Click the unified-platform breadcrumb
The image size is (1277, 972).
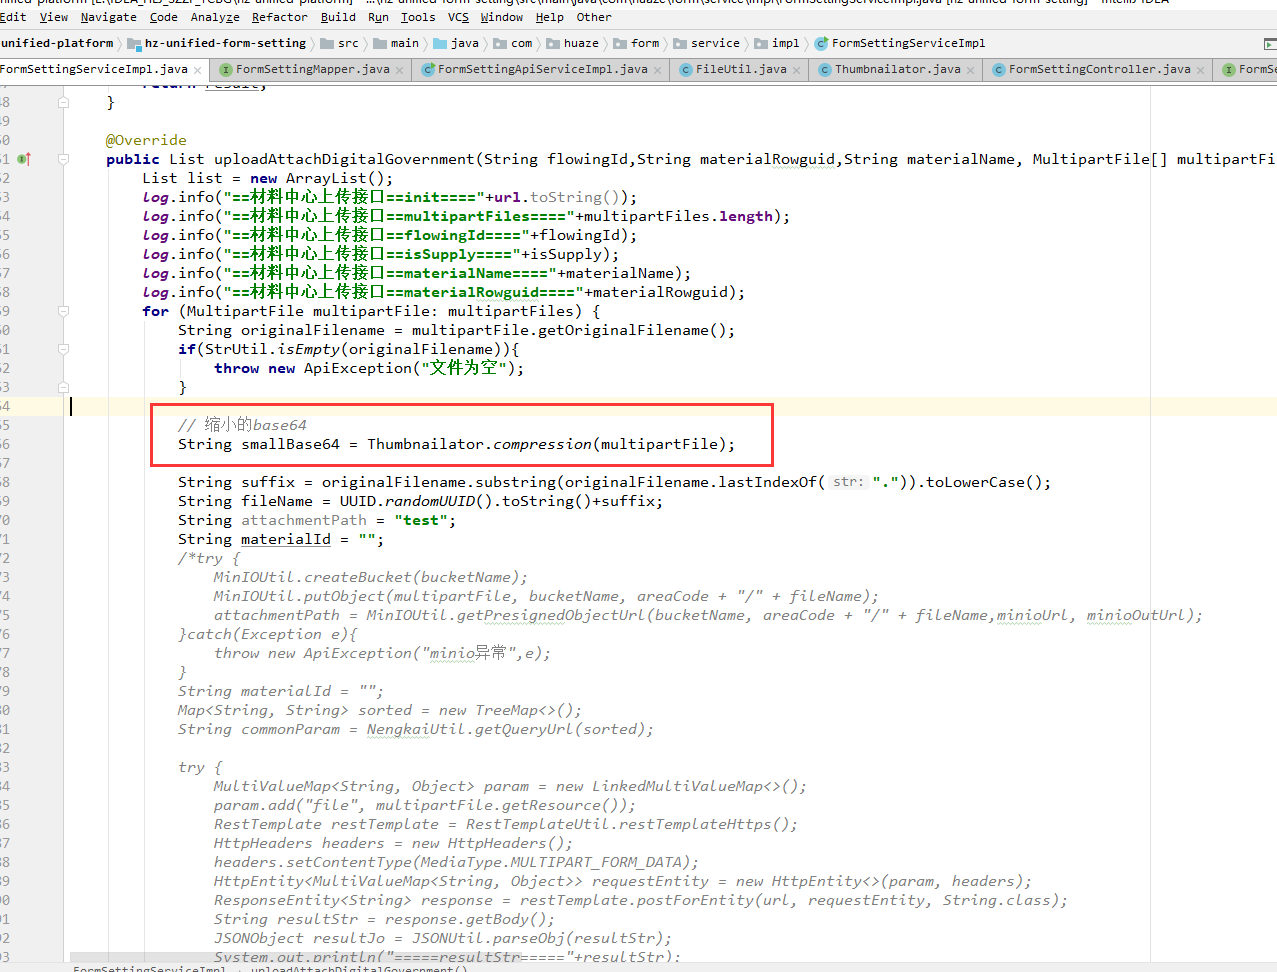click(x=57, y=43)
